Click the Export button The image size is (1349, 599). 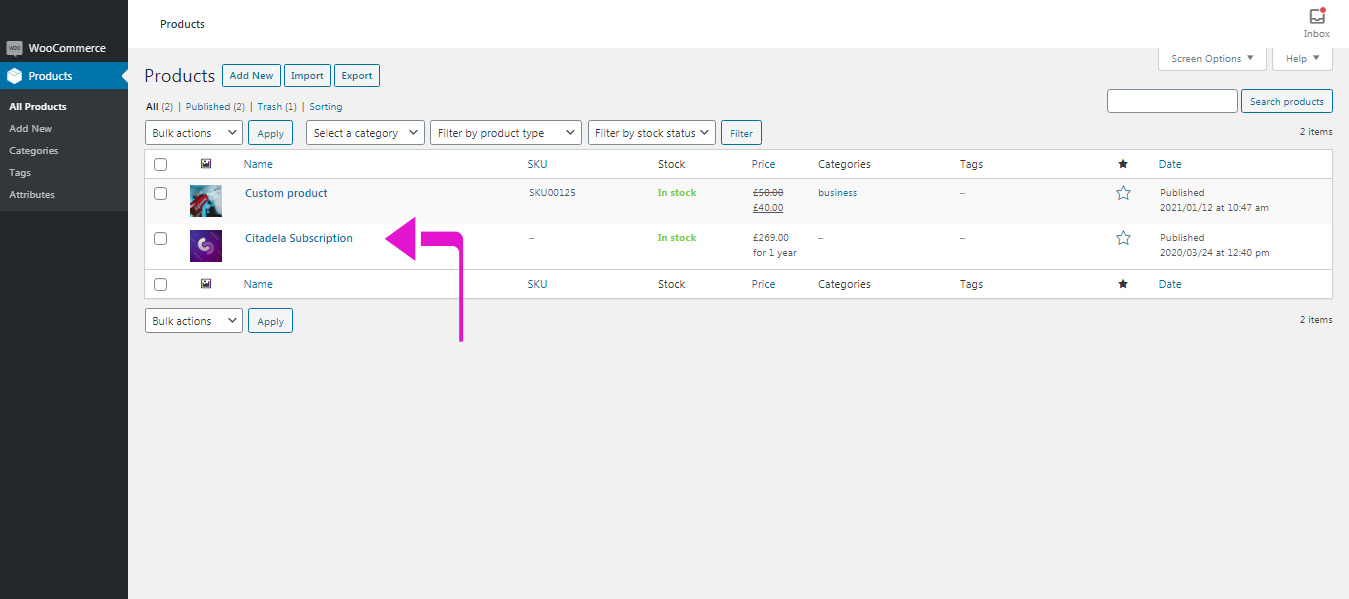coord(357,76)
